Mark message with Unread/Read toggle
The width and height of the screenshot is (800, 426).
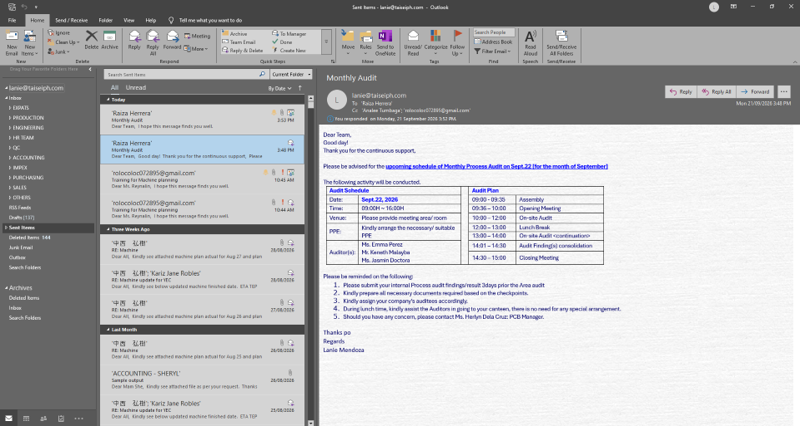pos(413,43)
